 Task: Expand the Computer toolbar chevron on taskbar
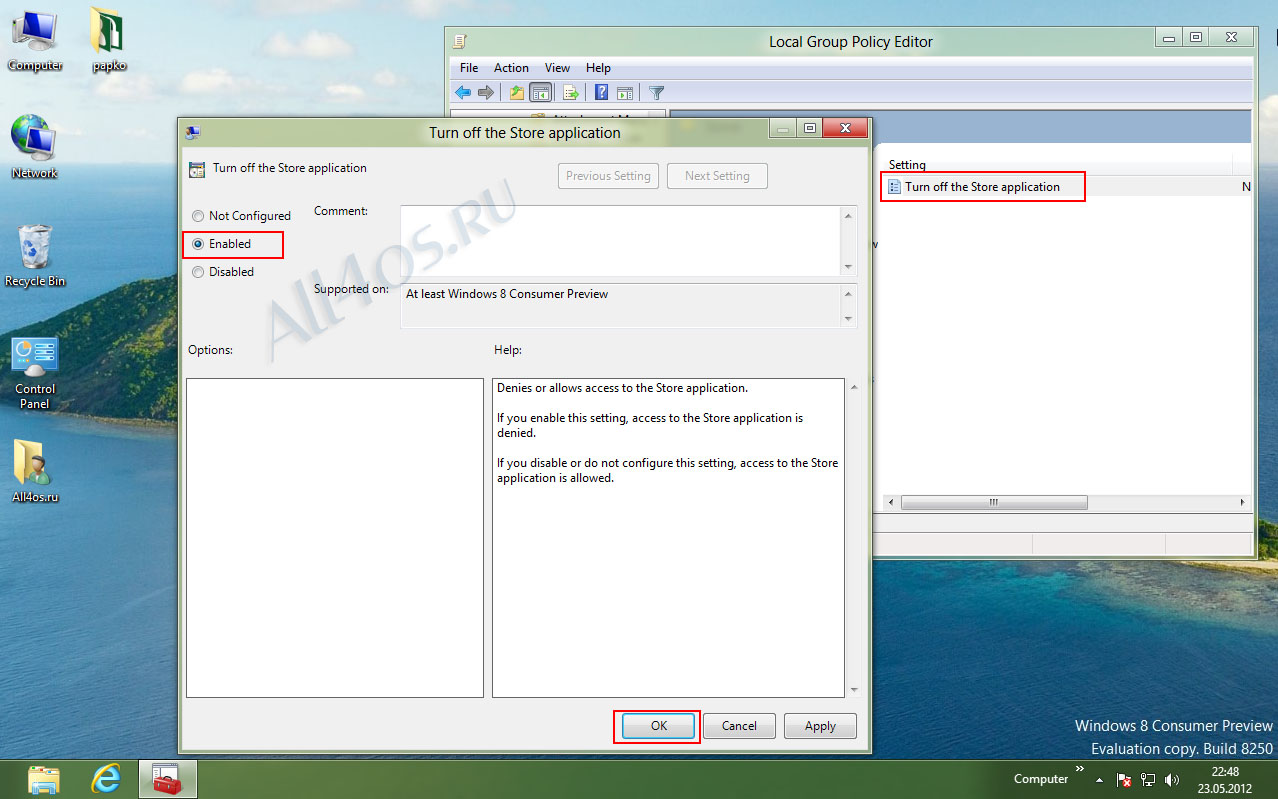pos(1079,768)
